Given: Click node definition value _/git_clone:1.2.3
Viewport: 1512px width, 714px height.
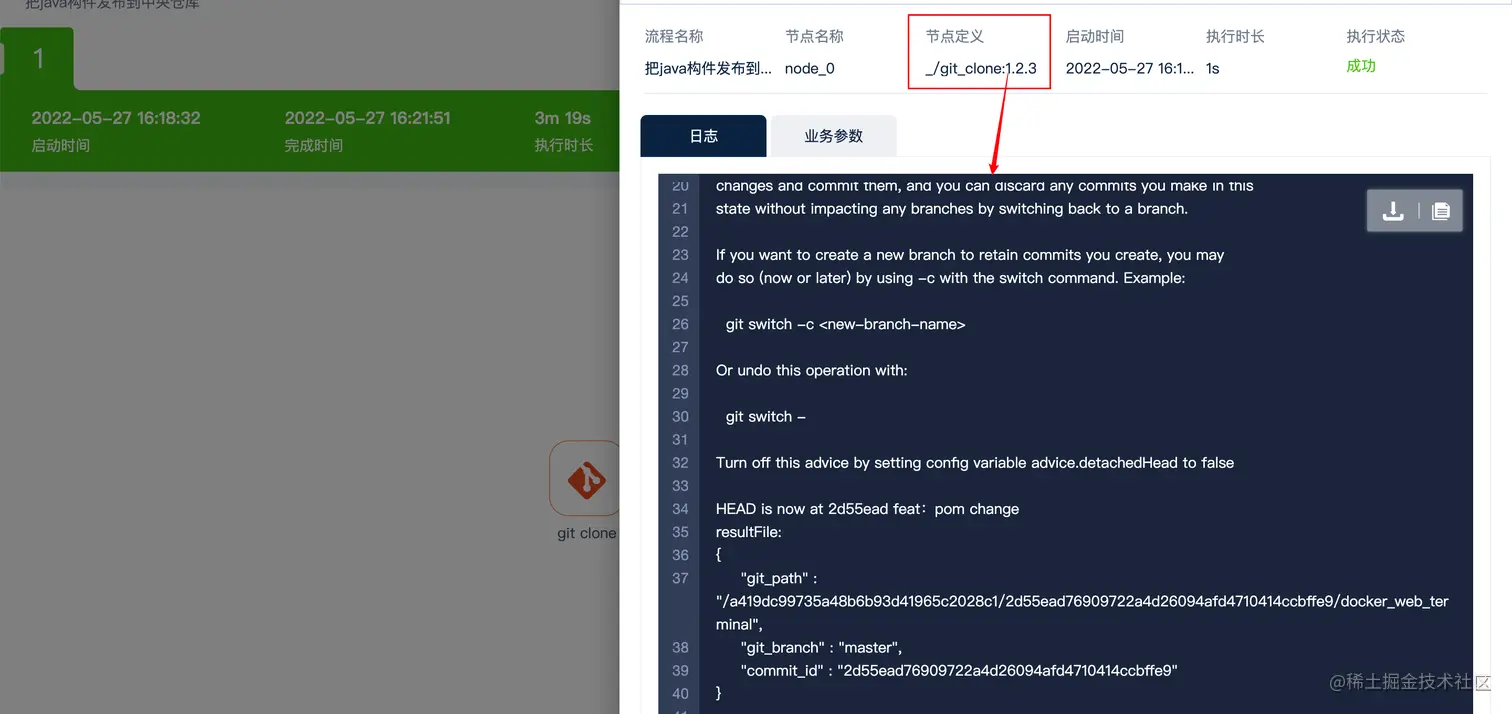Looking at the screenshot, I should 981,68.
